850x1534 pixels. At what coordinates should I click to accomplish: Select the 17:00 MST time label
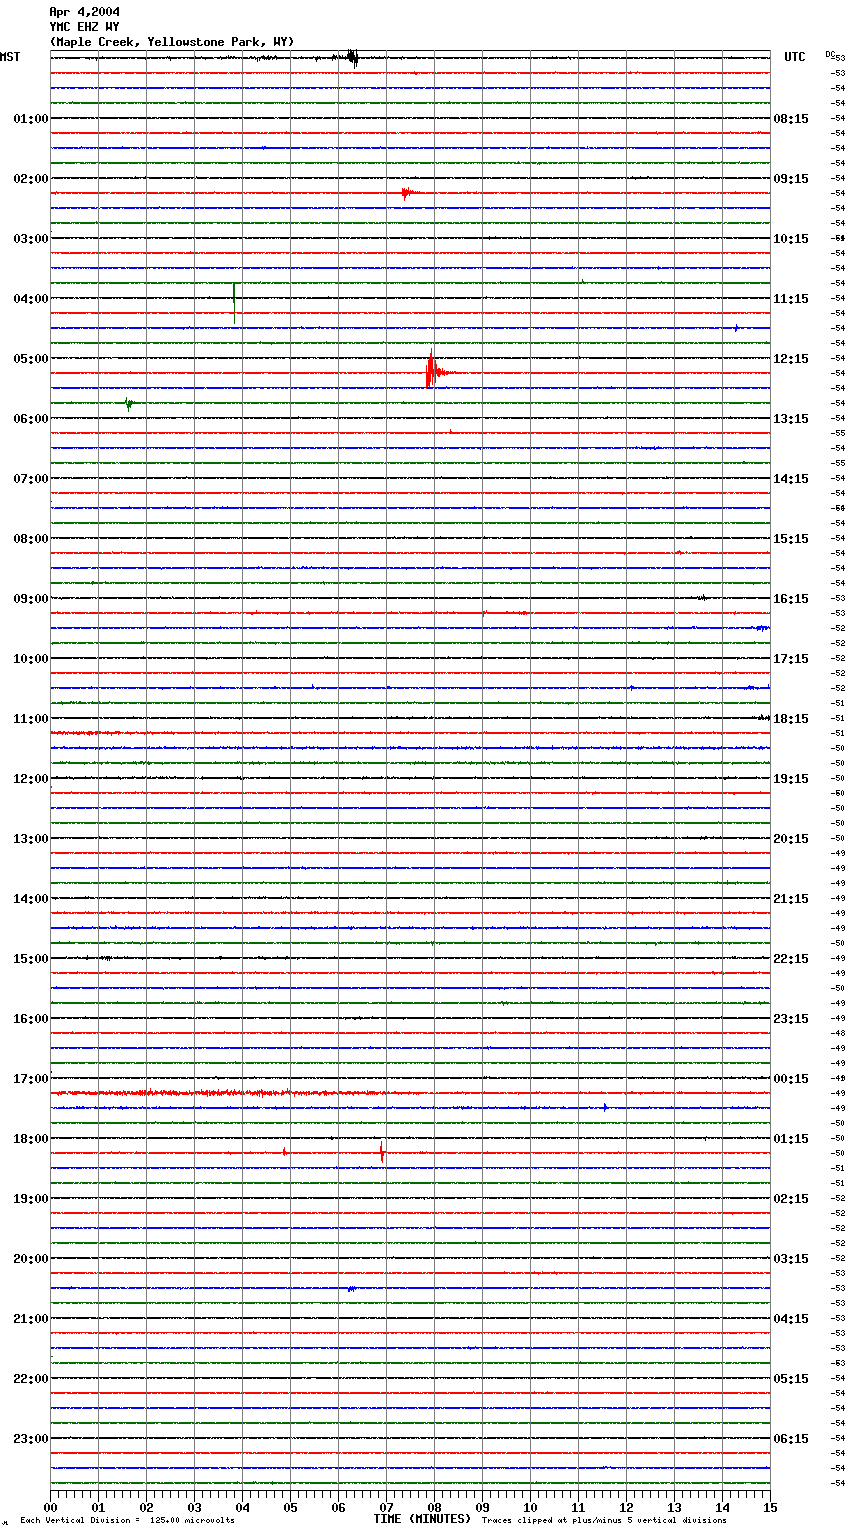(x=31, y=1079)
